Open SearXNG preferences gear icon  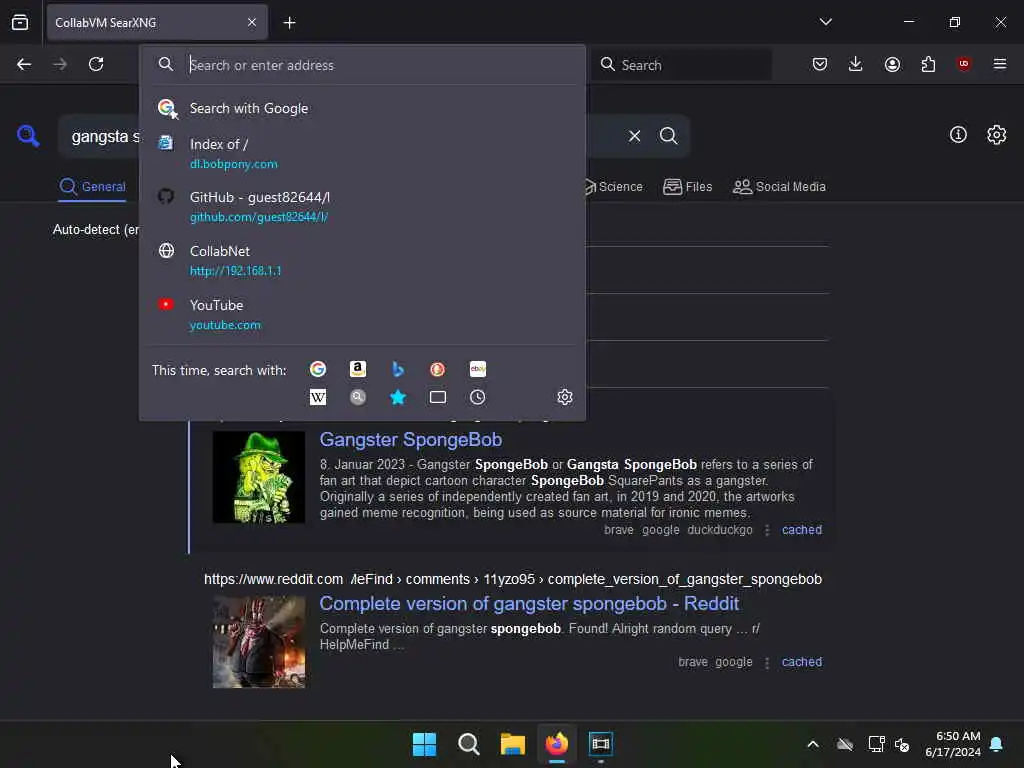tap(997, 135)
